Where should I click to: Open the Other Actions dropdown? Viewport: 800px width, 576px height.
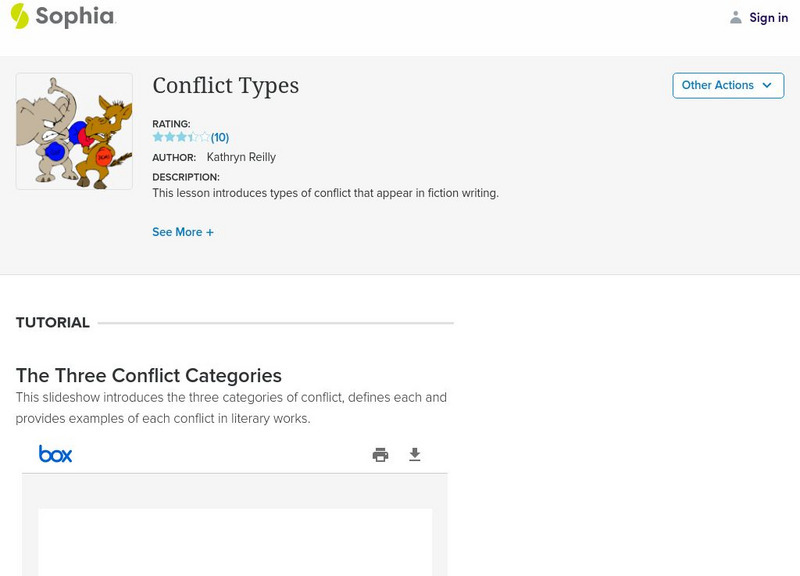point(728,85)
